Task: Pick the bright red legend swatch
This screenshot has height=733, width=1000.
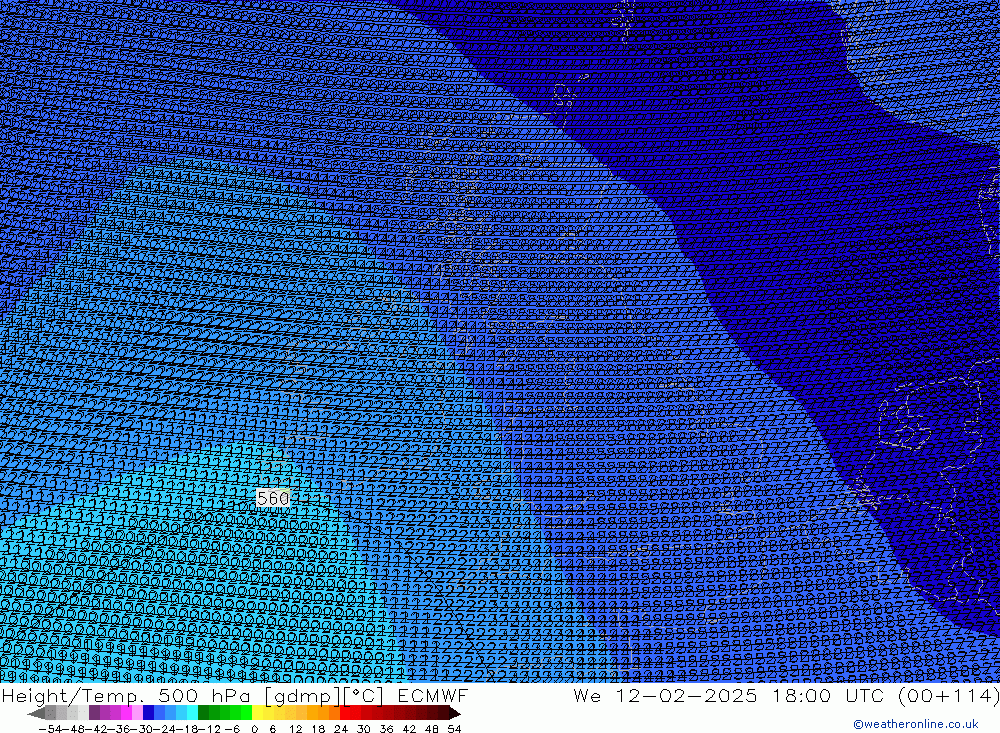Action: click(x=345, y=713)
